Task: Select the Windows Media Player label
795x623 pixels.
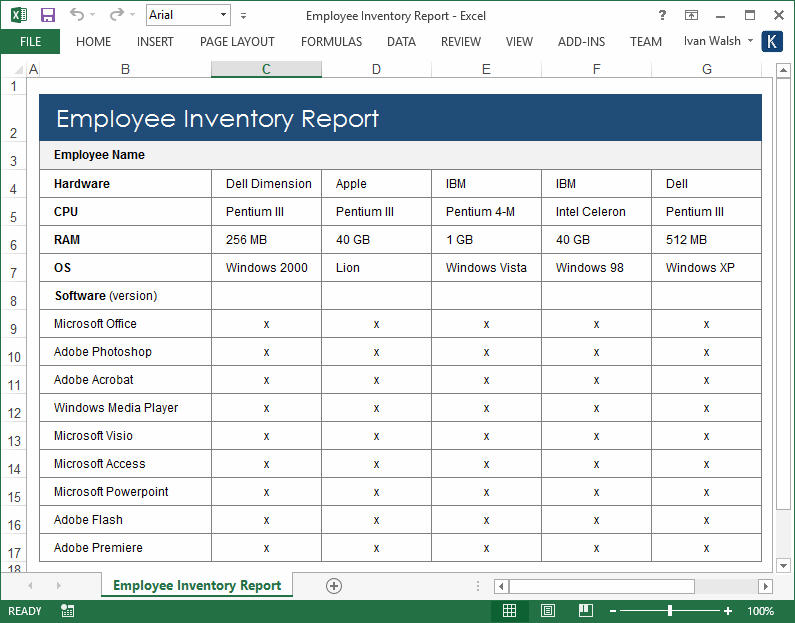Action: coord(125,408)
